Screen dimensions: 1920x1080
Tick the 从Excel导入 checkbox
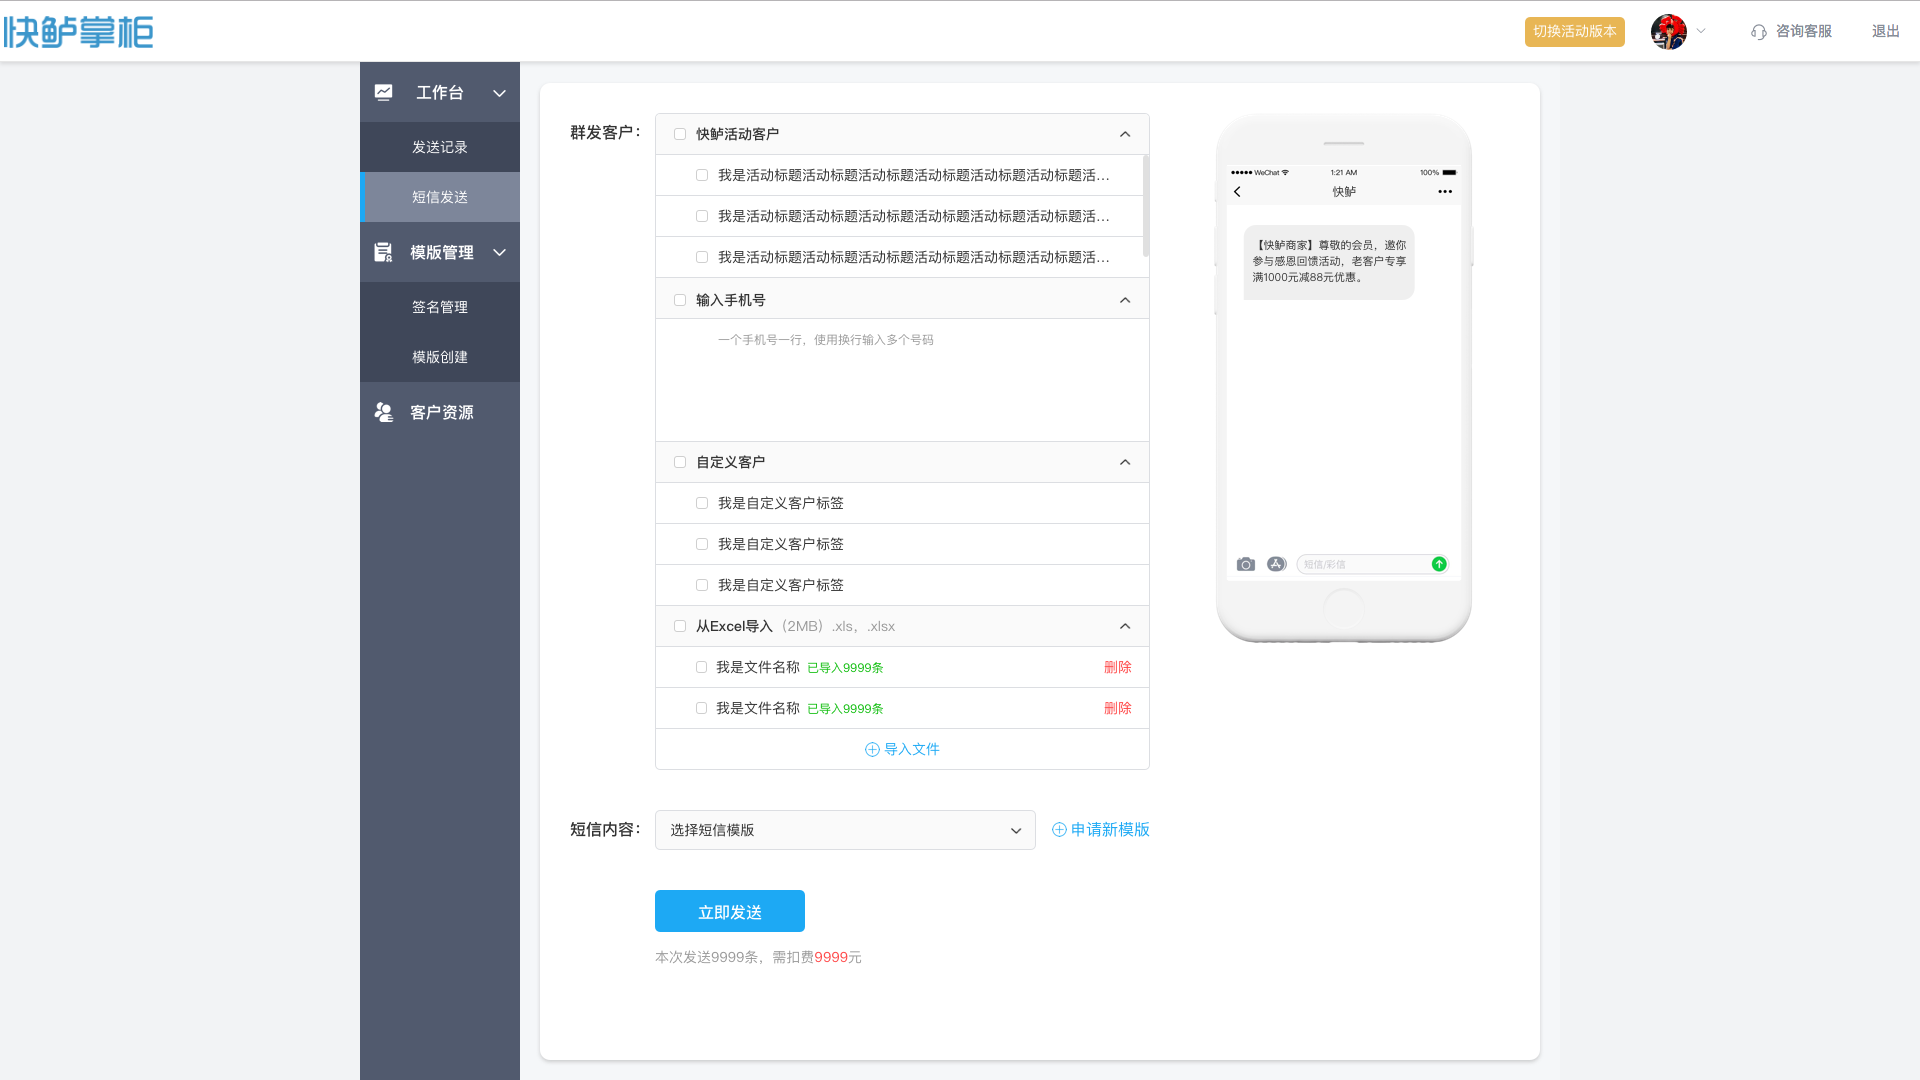click(680, 626)
